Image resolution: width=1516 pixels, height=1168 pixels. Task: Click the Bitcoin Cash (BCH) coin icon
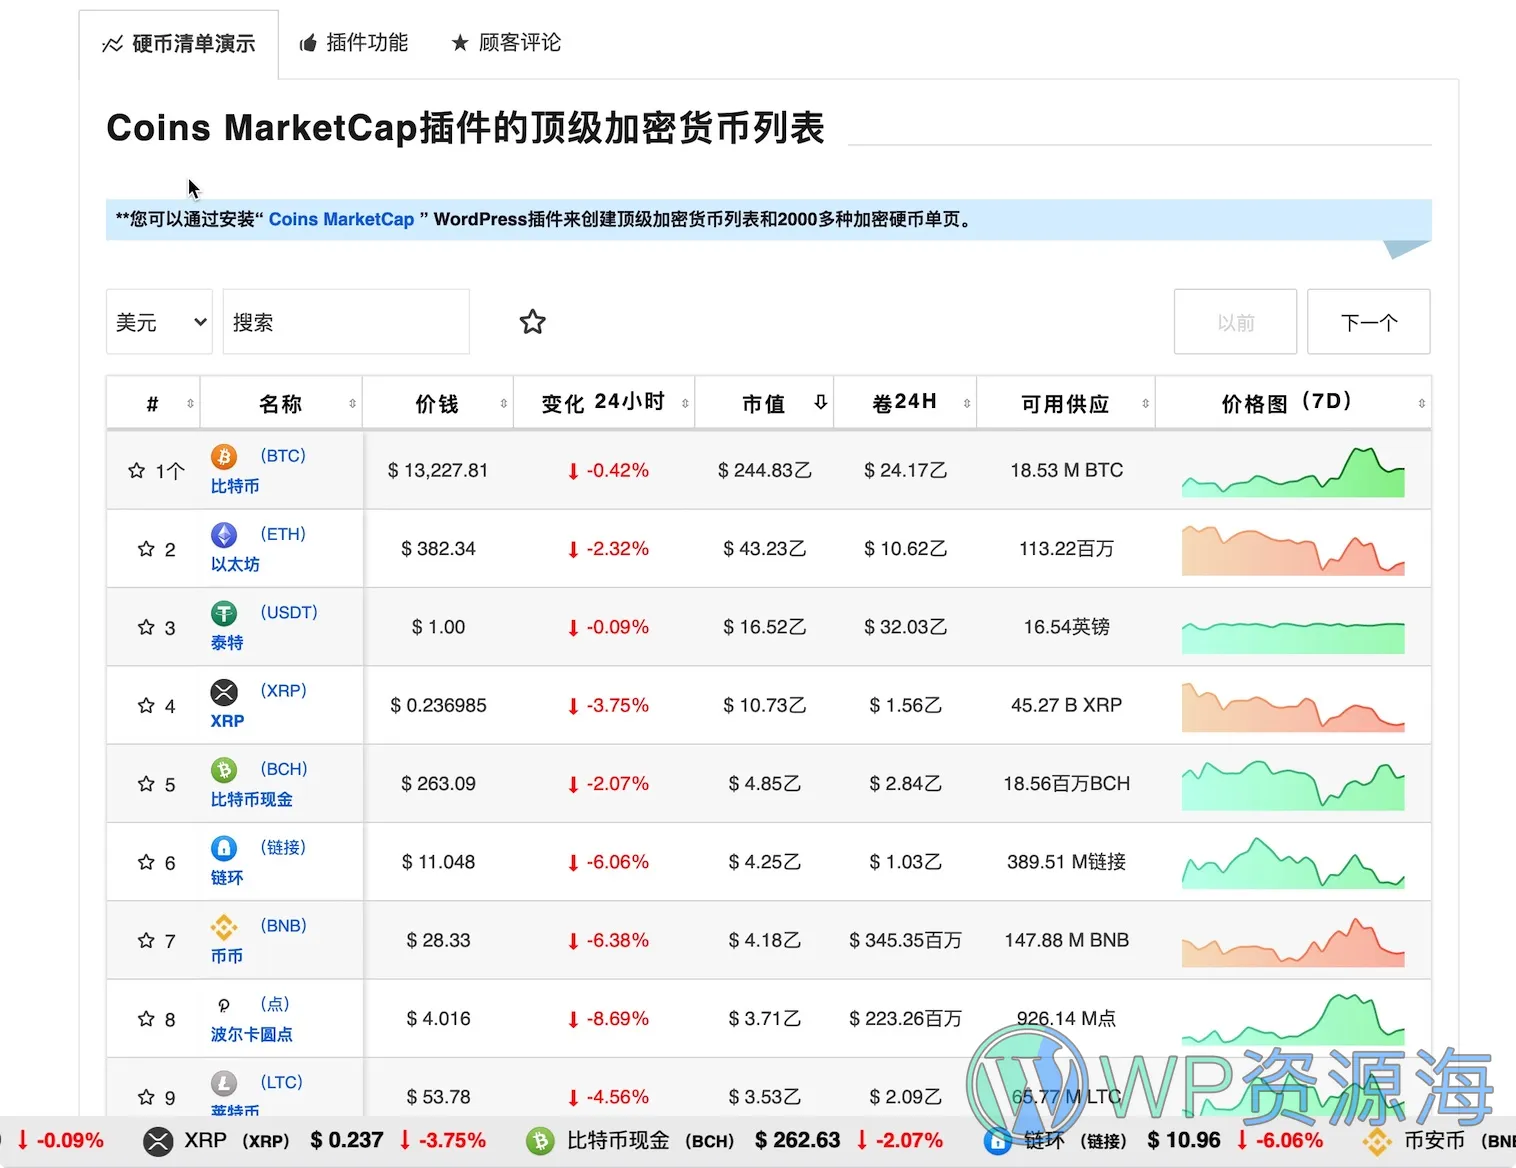pos(223,770)
